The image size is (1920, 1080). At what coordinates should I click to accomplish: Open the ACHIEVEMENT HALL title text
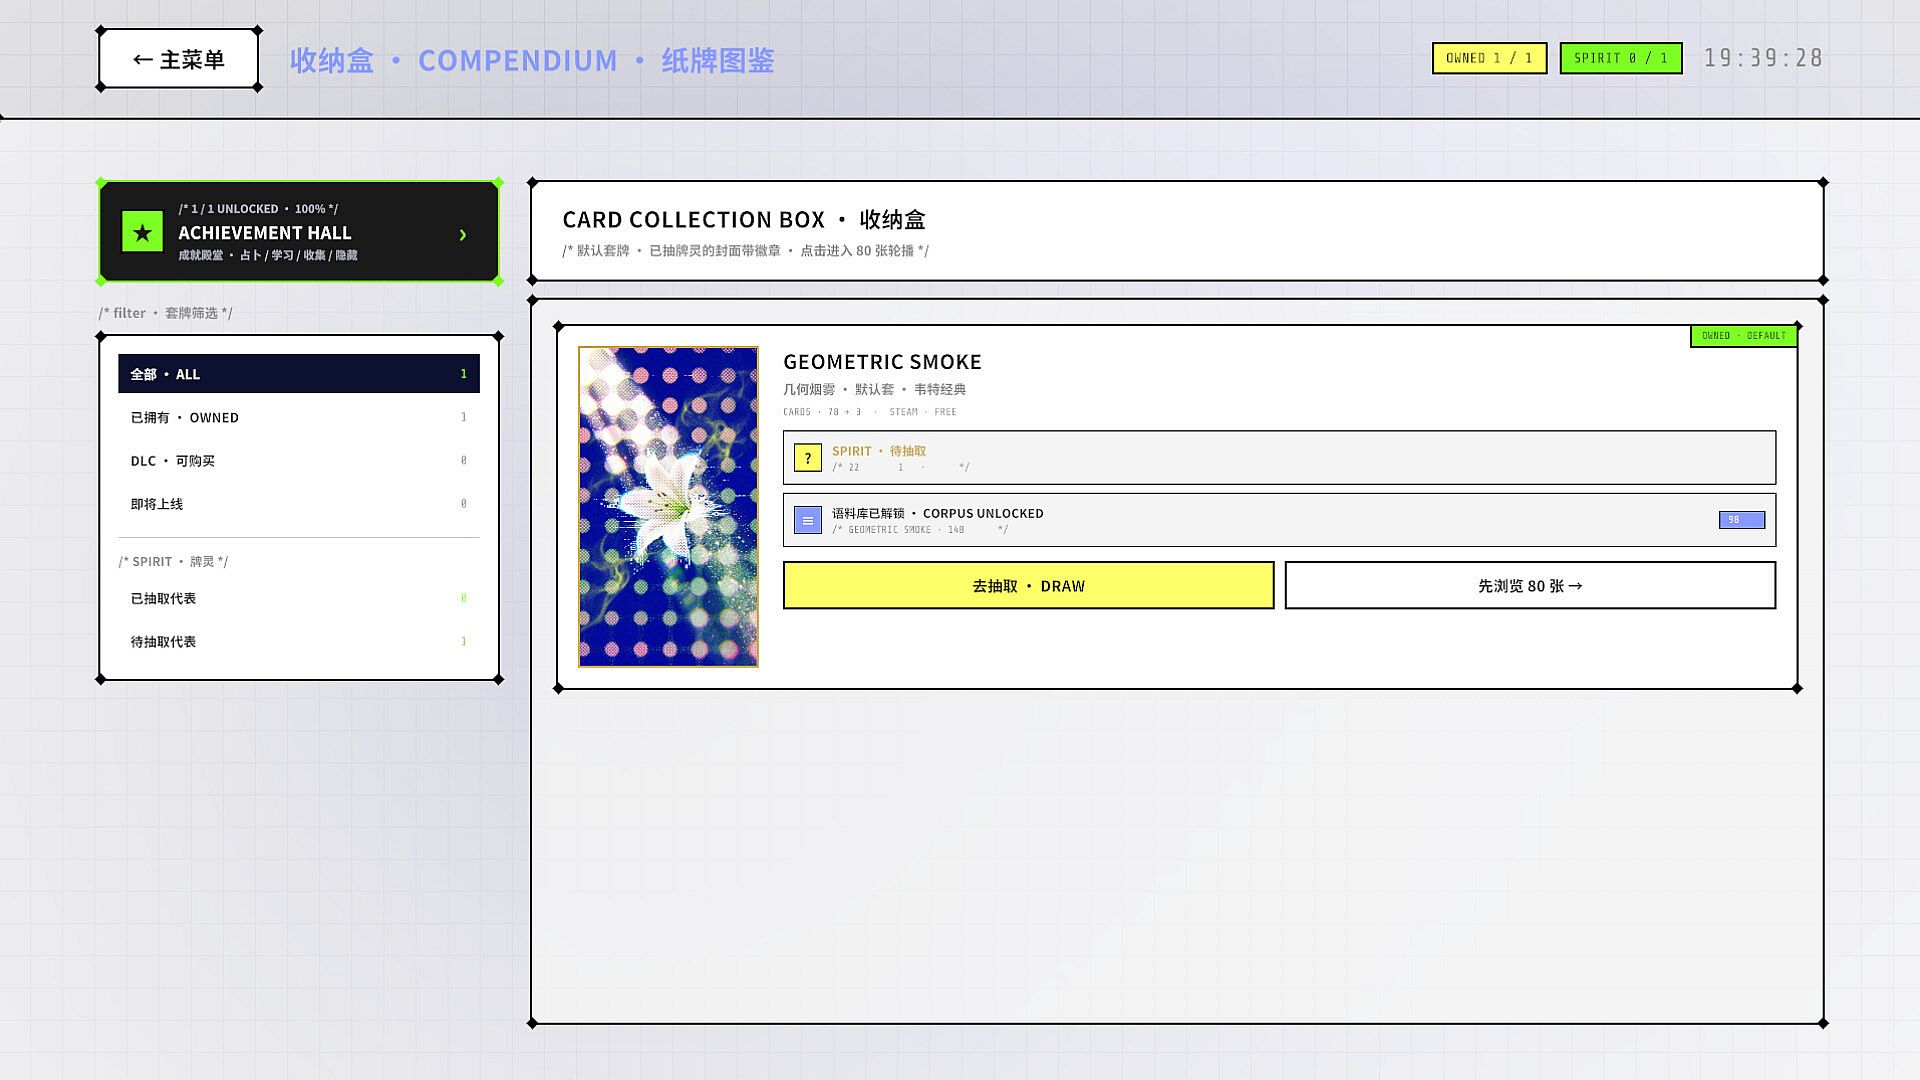[265, 232]
